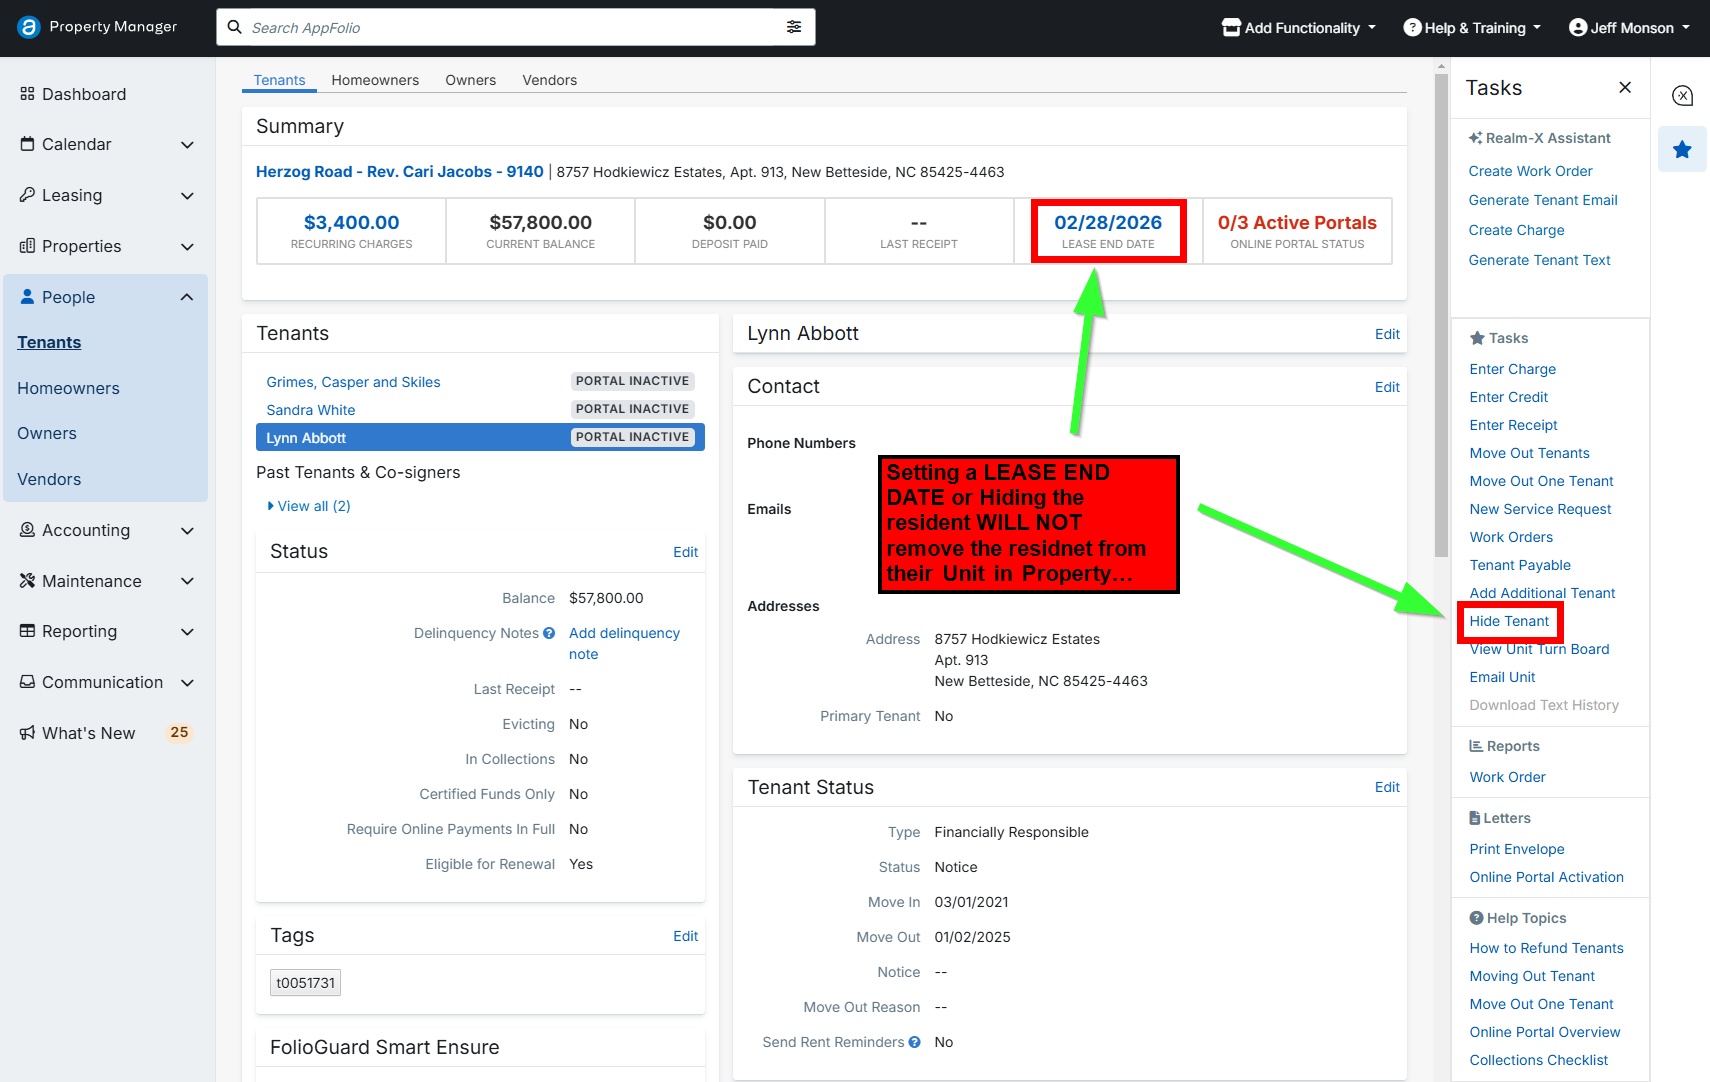The width and height of the screenshot is (1710, 1082).
Task: Switch to the Homeowners tab
Action: [375, 80]
